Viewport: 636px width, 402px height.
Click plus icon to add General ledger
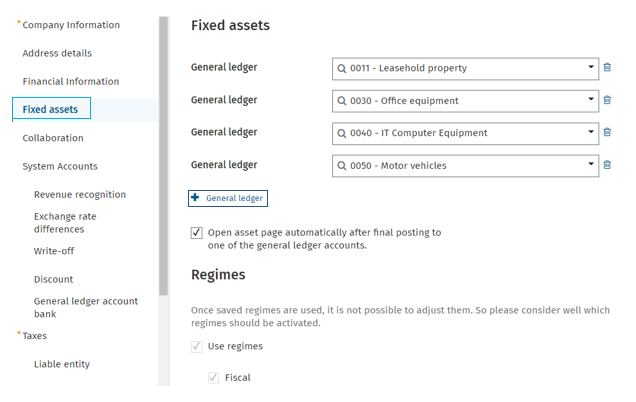[x=195, y=198]
